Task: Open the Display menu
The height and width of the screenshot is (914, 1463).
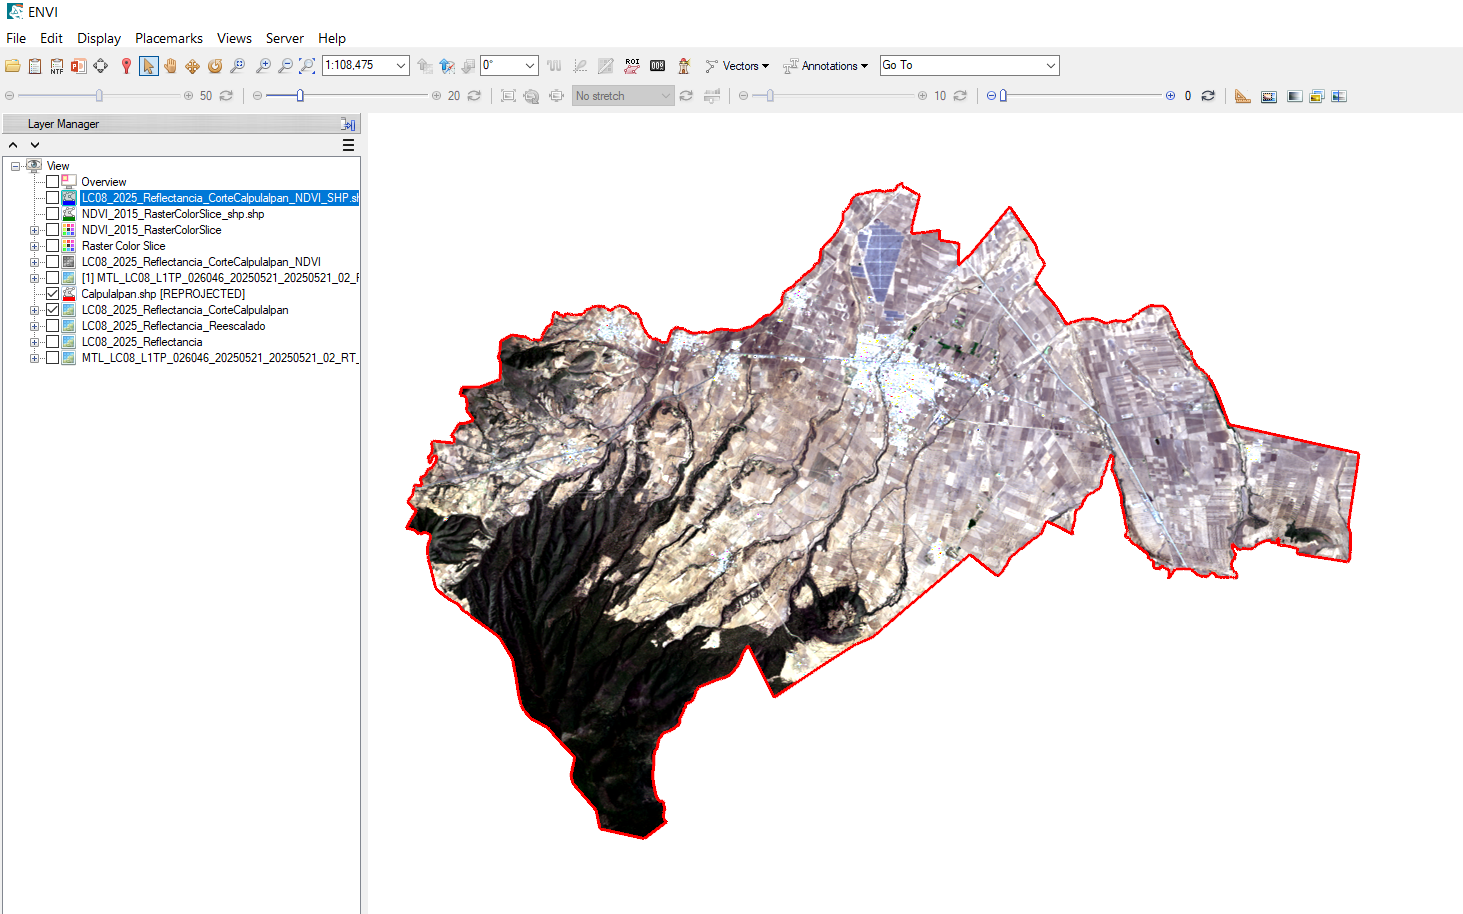Action: 99,38
